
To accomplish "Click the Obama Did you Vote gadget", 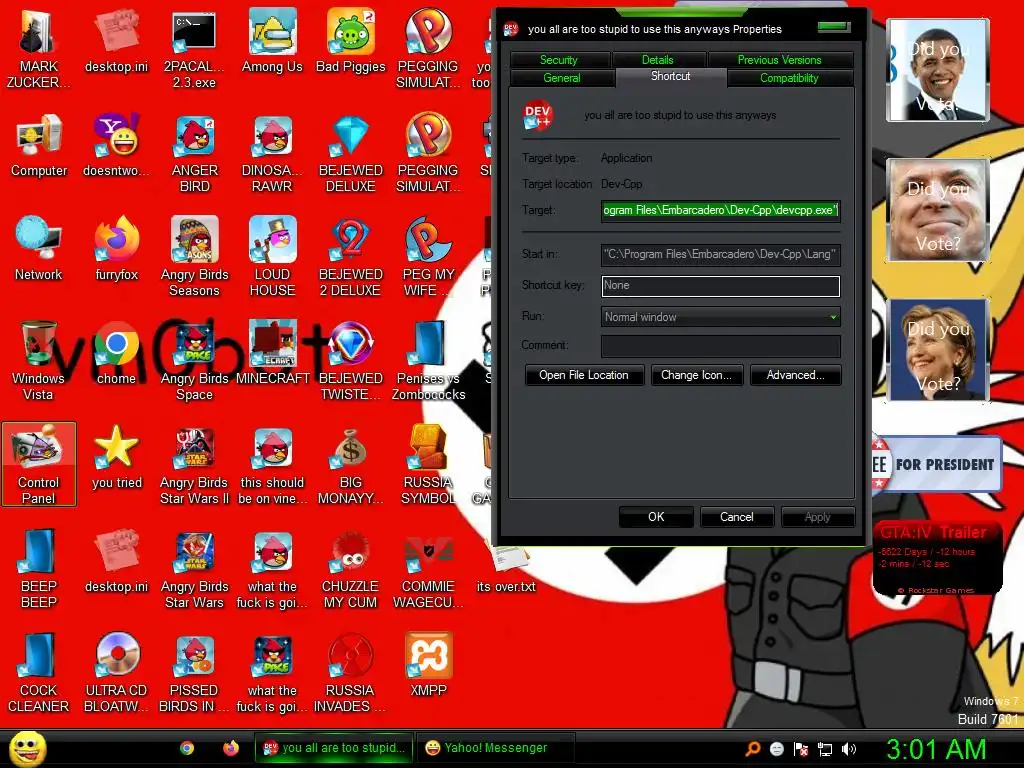I will (938, 70).
